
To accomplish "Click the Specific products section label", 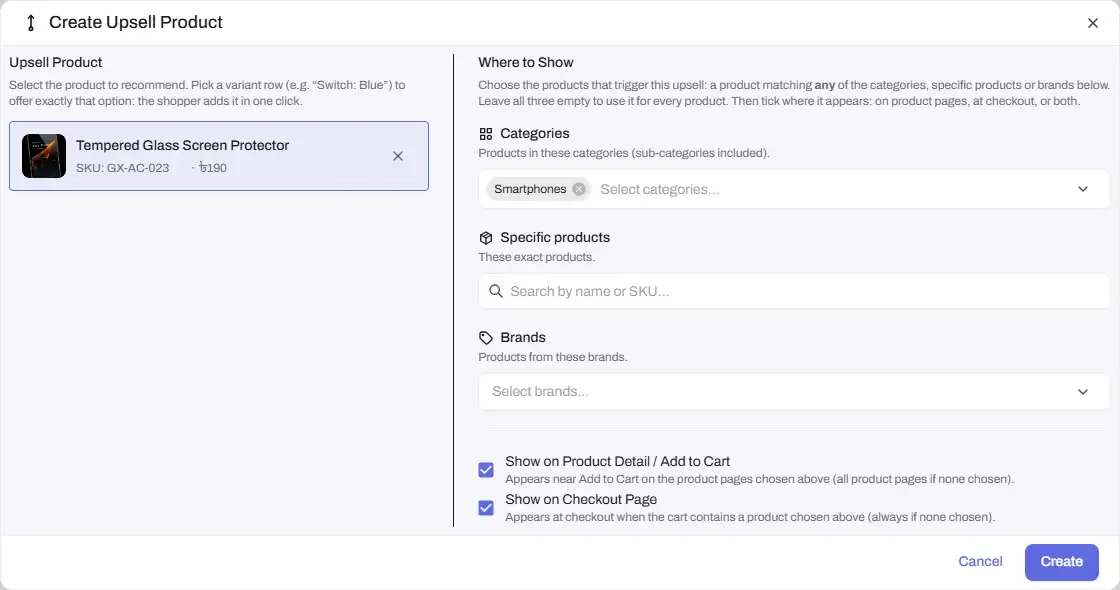I will pos(555,237).
